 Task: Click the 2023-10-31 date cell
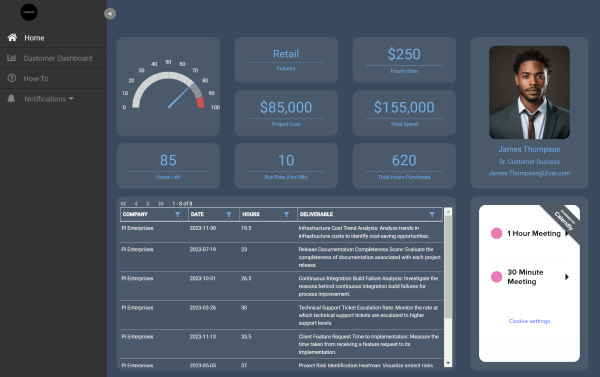tap(202, 279)
